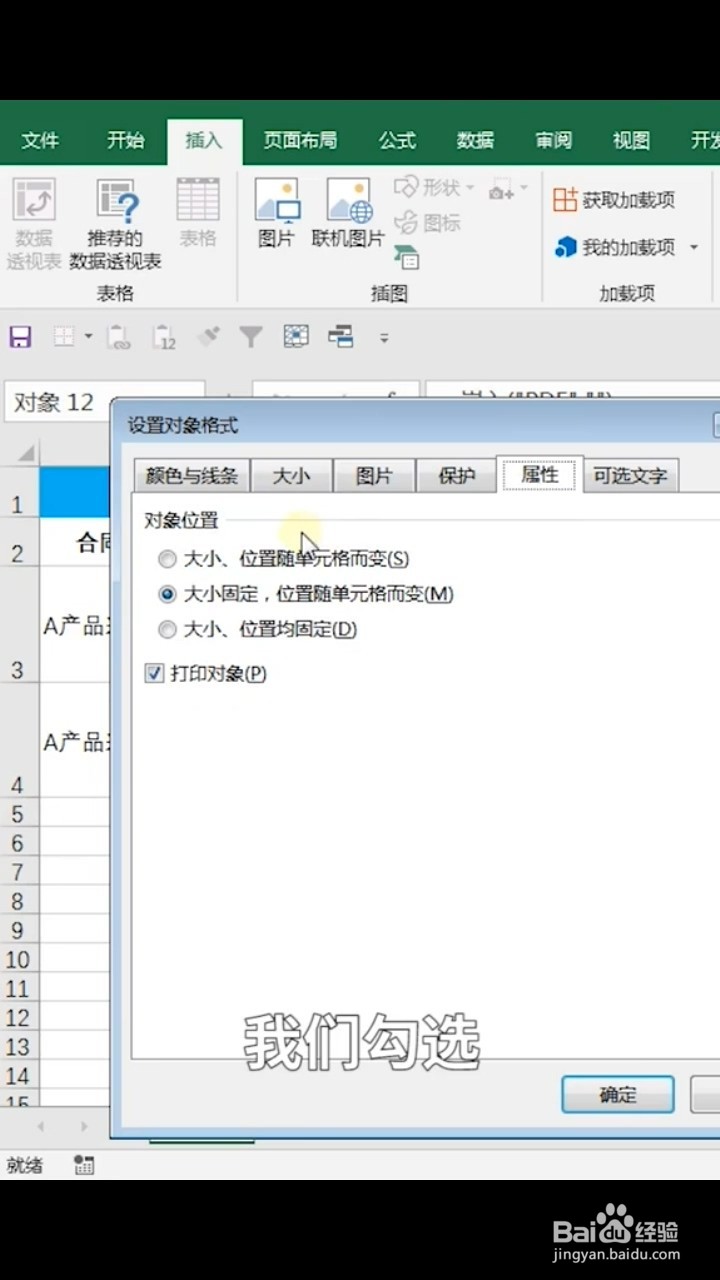This screenshot has width=720, height=1280.
Task: Select the 插入 ribbon tab
Action: [x=204, y=141]
